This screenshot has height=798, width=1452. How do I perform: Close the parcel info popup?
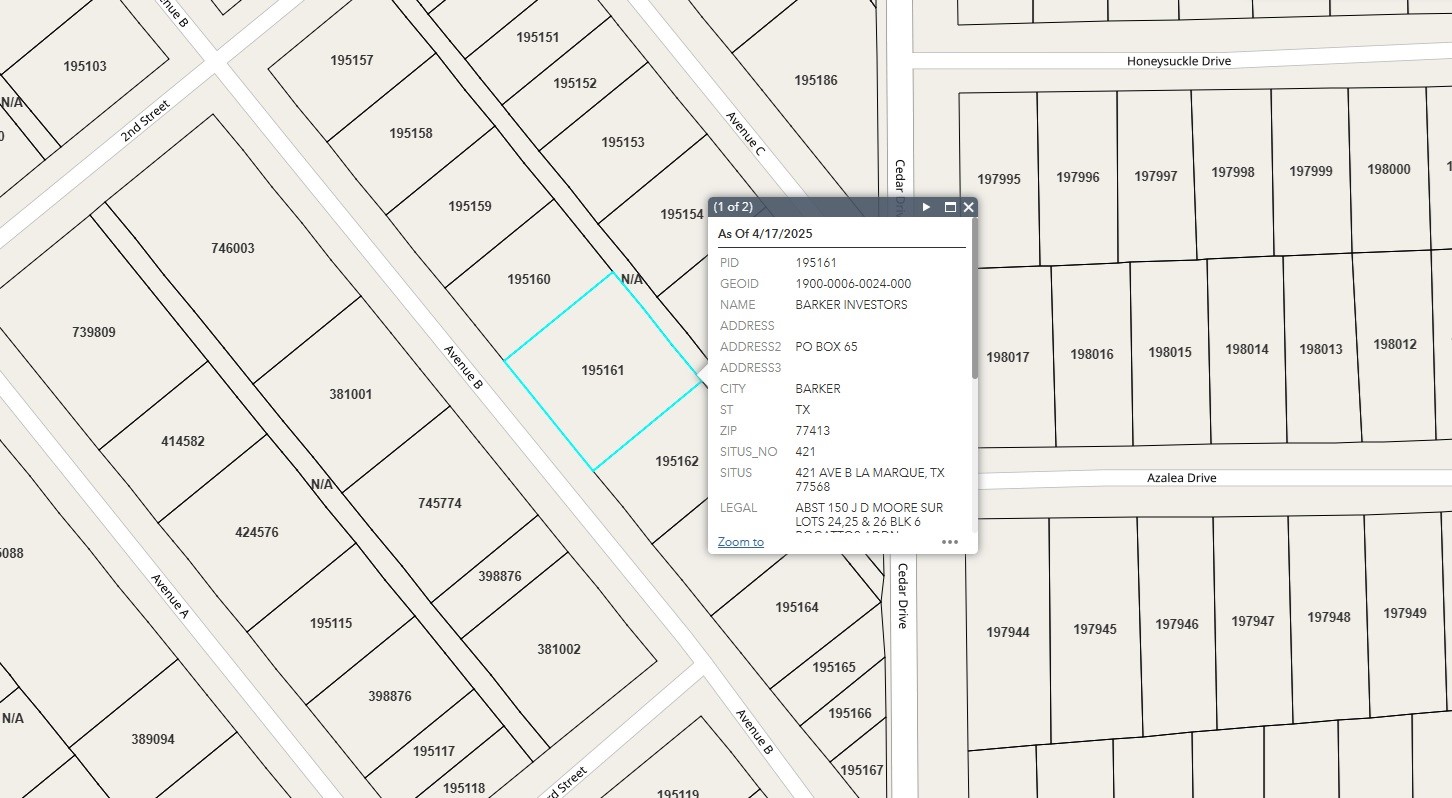968,207
